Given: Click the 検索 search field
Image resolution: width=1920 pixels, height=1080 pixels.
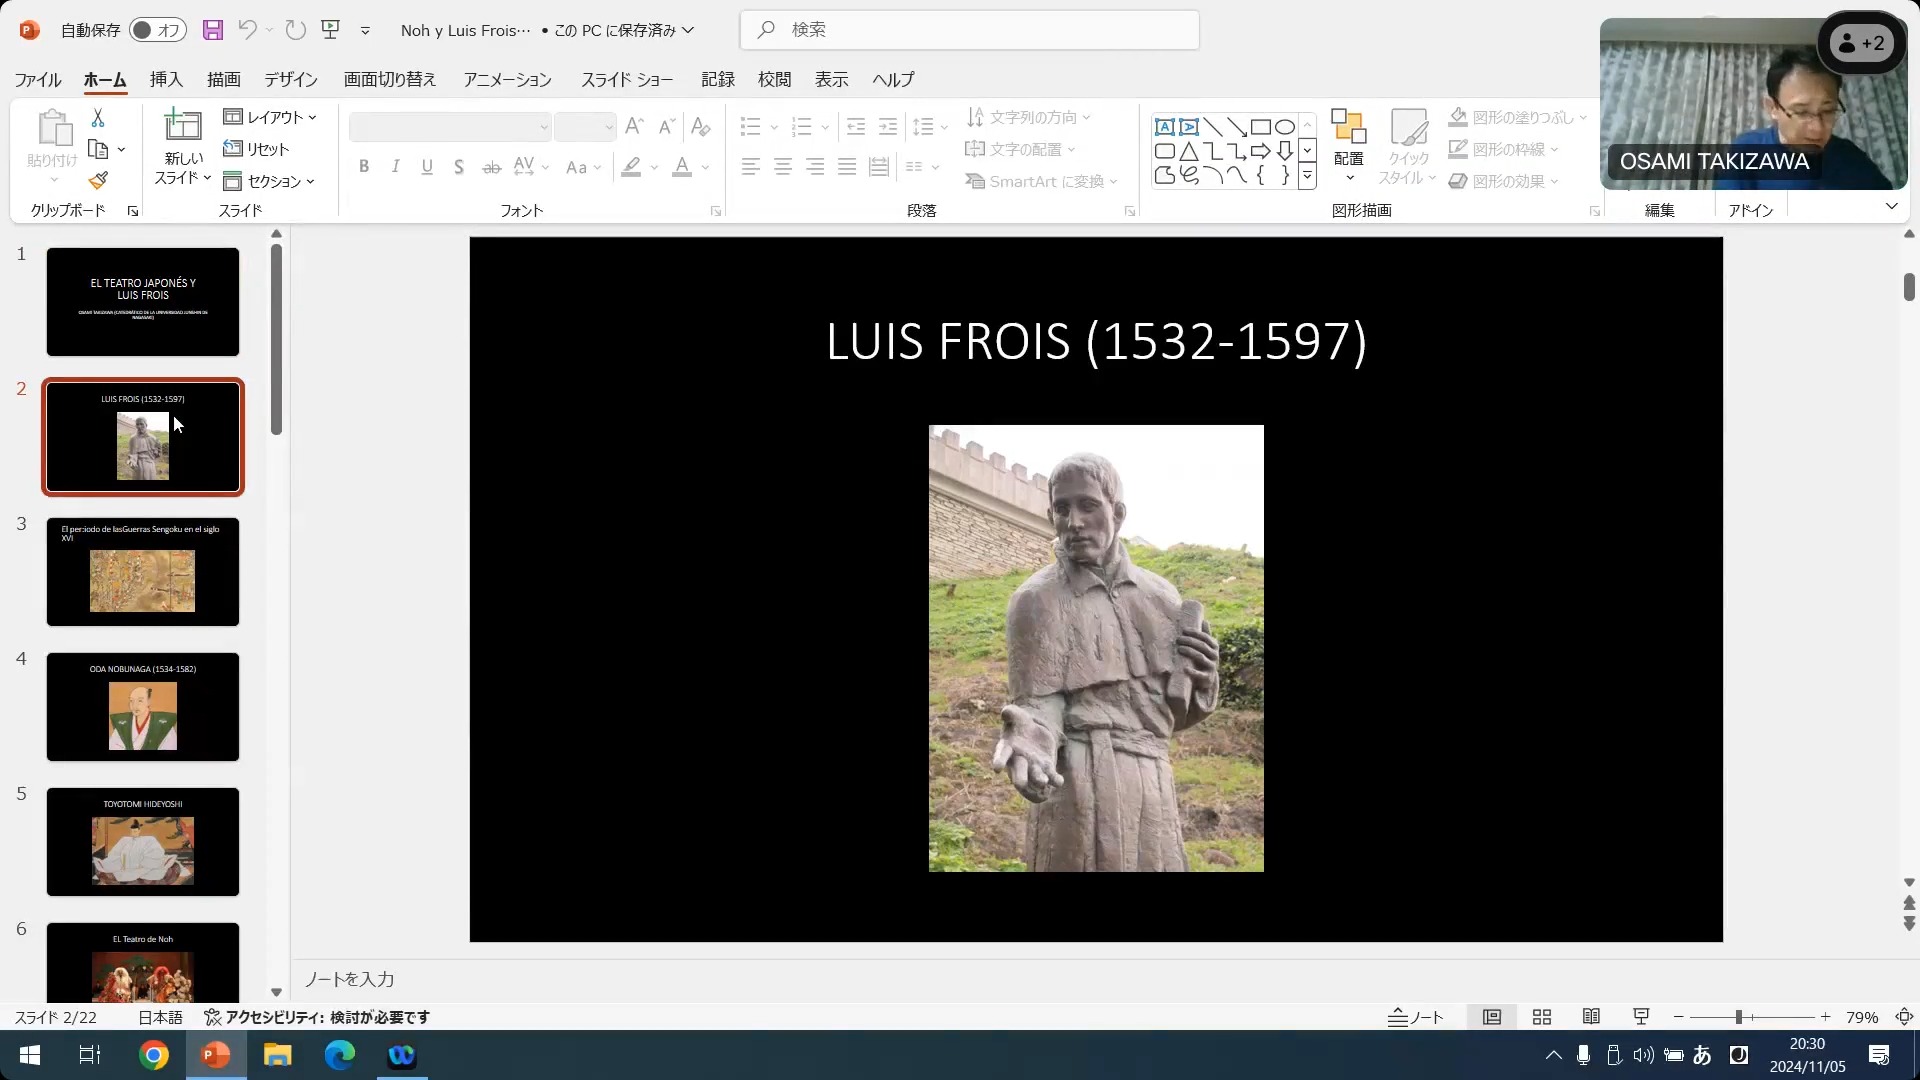Looking at the screenshot, I should click(x=970, y=30).
